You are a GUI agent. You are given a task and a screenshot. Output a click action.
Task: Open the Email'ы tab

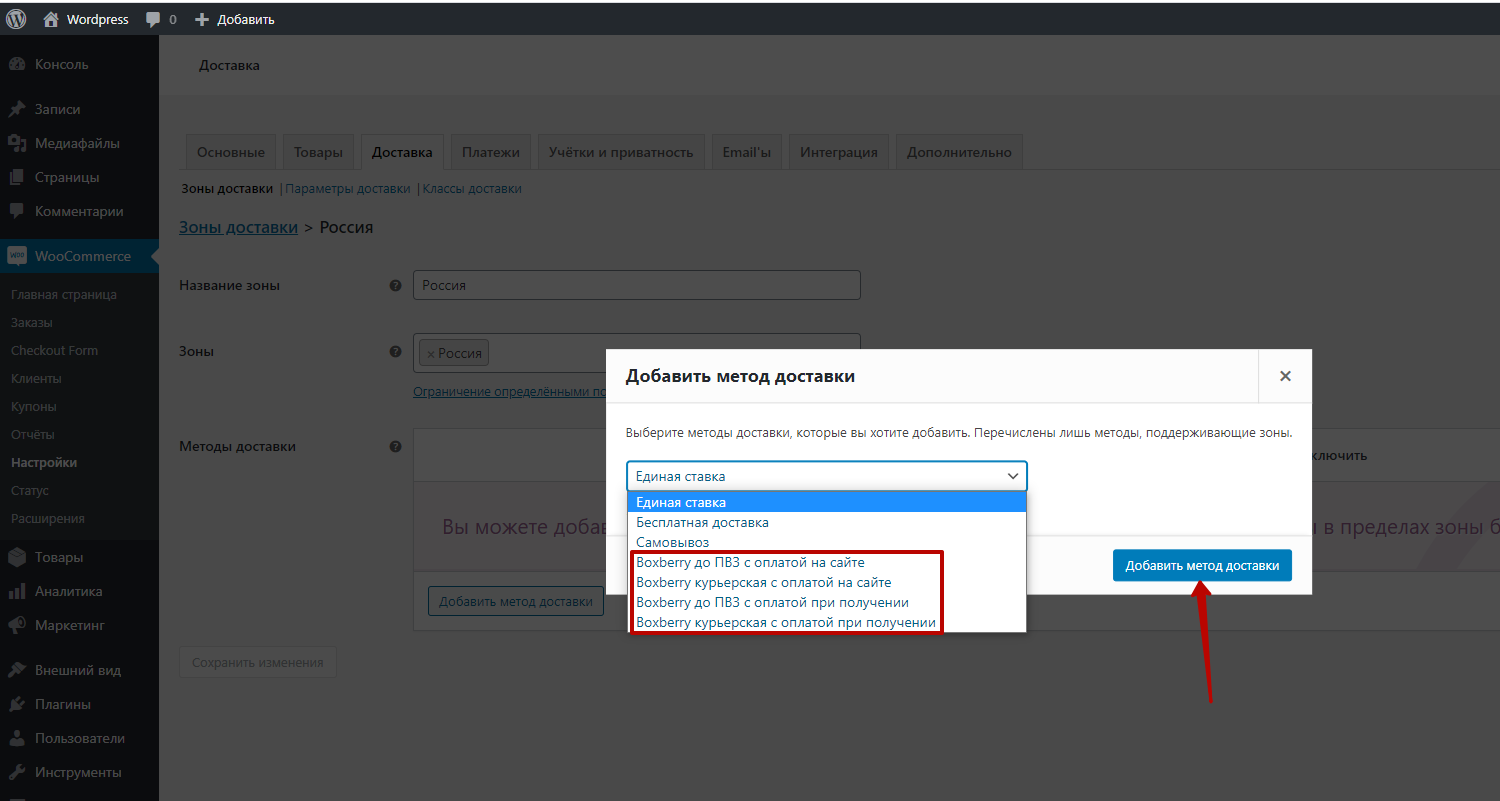point(747,152)
